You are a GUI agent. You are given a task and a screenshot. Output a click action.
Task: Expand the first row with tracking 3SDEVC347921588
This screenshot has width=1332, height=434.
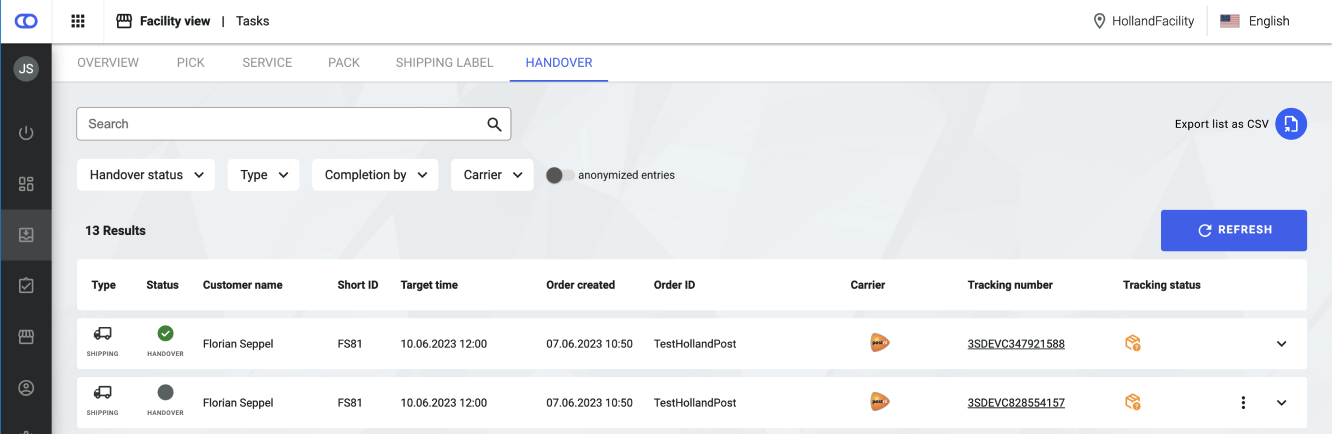click(x=1281, y=344)
